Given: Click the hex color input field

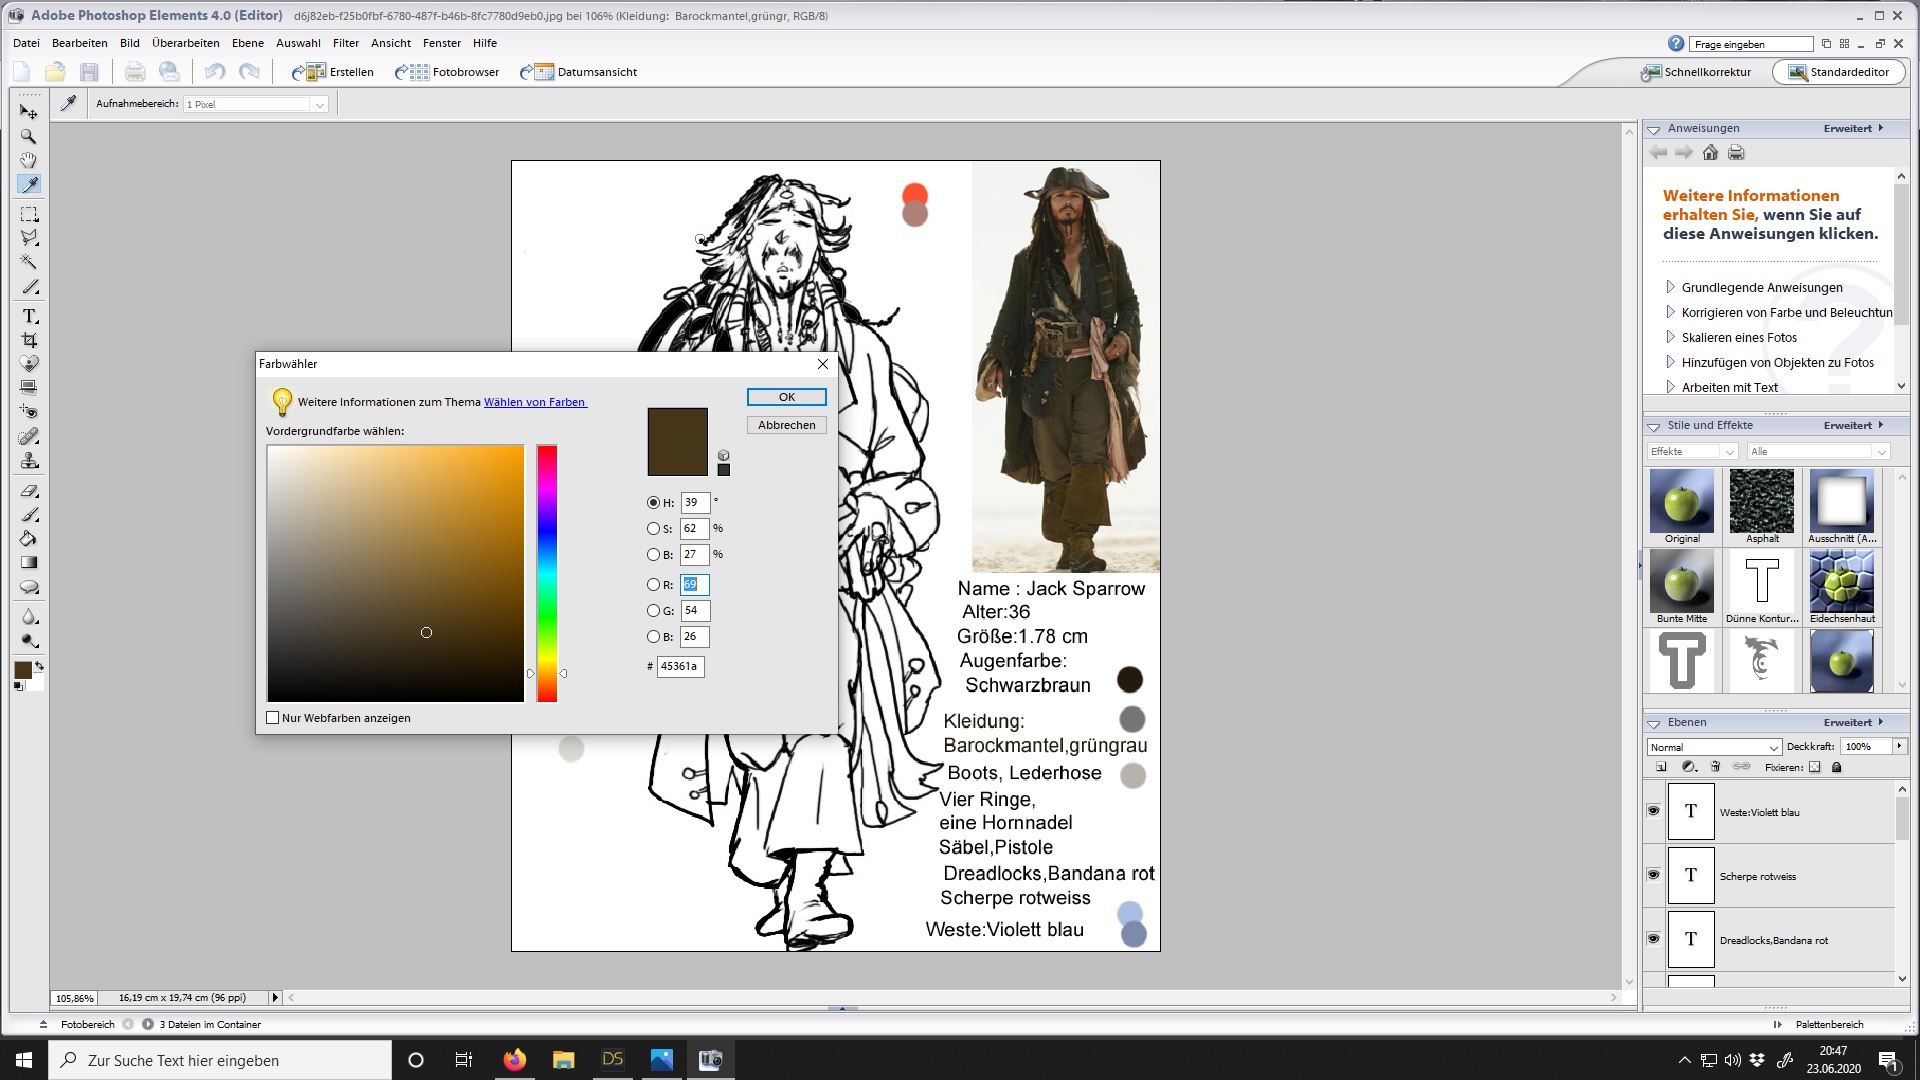Looking at the screenshot, I should click(x=680, y=666).
